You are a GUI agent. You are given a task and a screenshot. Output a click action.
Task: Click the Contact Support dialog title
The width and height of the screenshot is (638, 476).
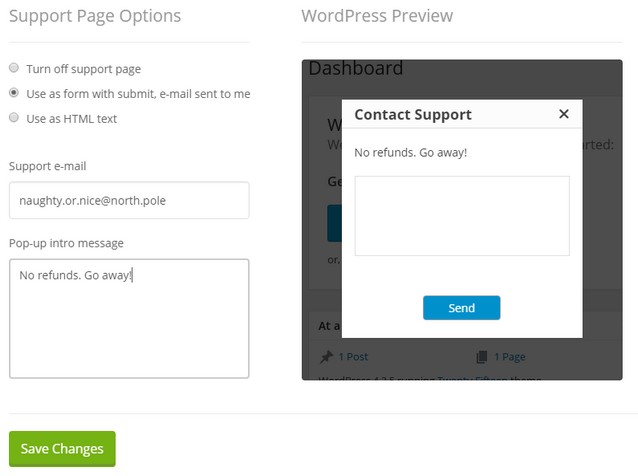[x=413, y=114]
